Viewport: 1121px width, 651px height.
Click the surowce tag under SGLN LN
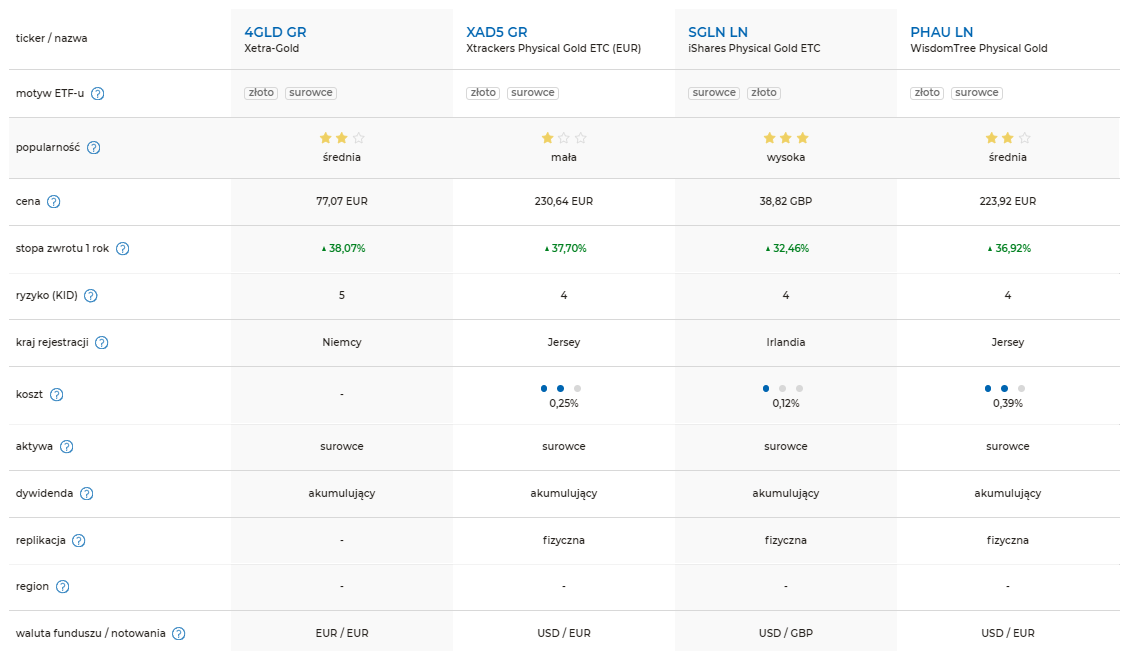point(714,93)
